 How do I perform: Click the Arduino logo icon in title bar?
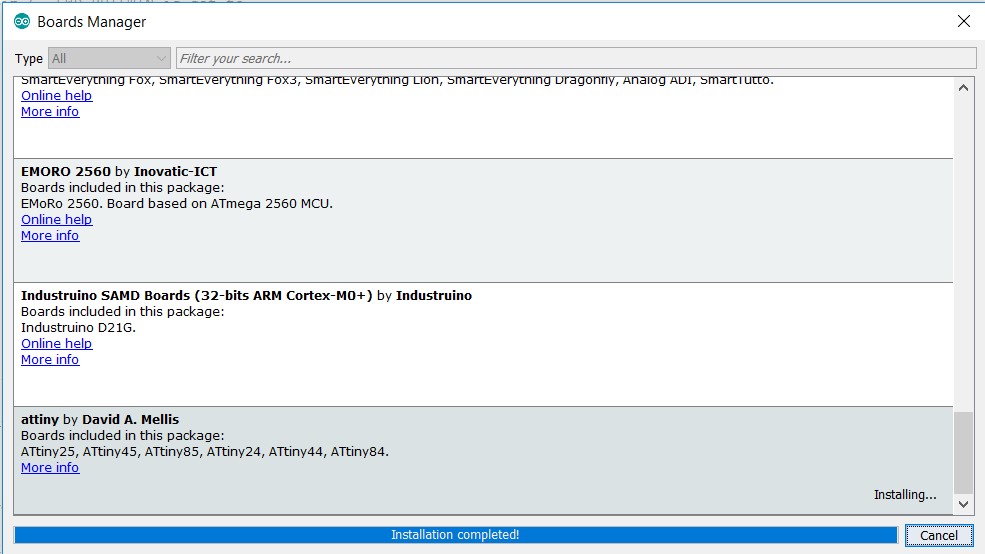point(22,21)
